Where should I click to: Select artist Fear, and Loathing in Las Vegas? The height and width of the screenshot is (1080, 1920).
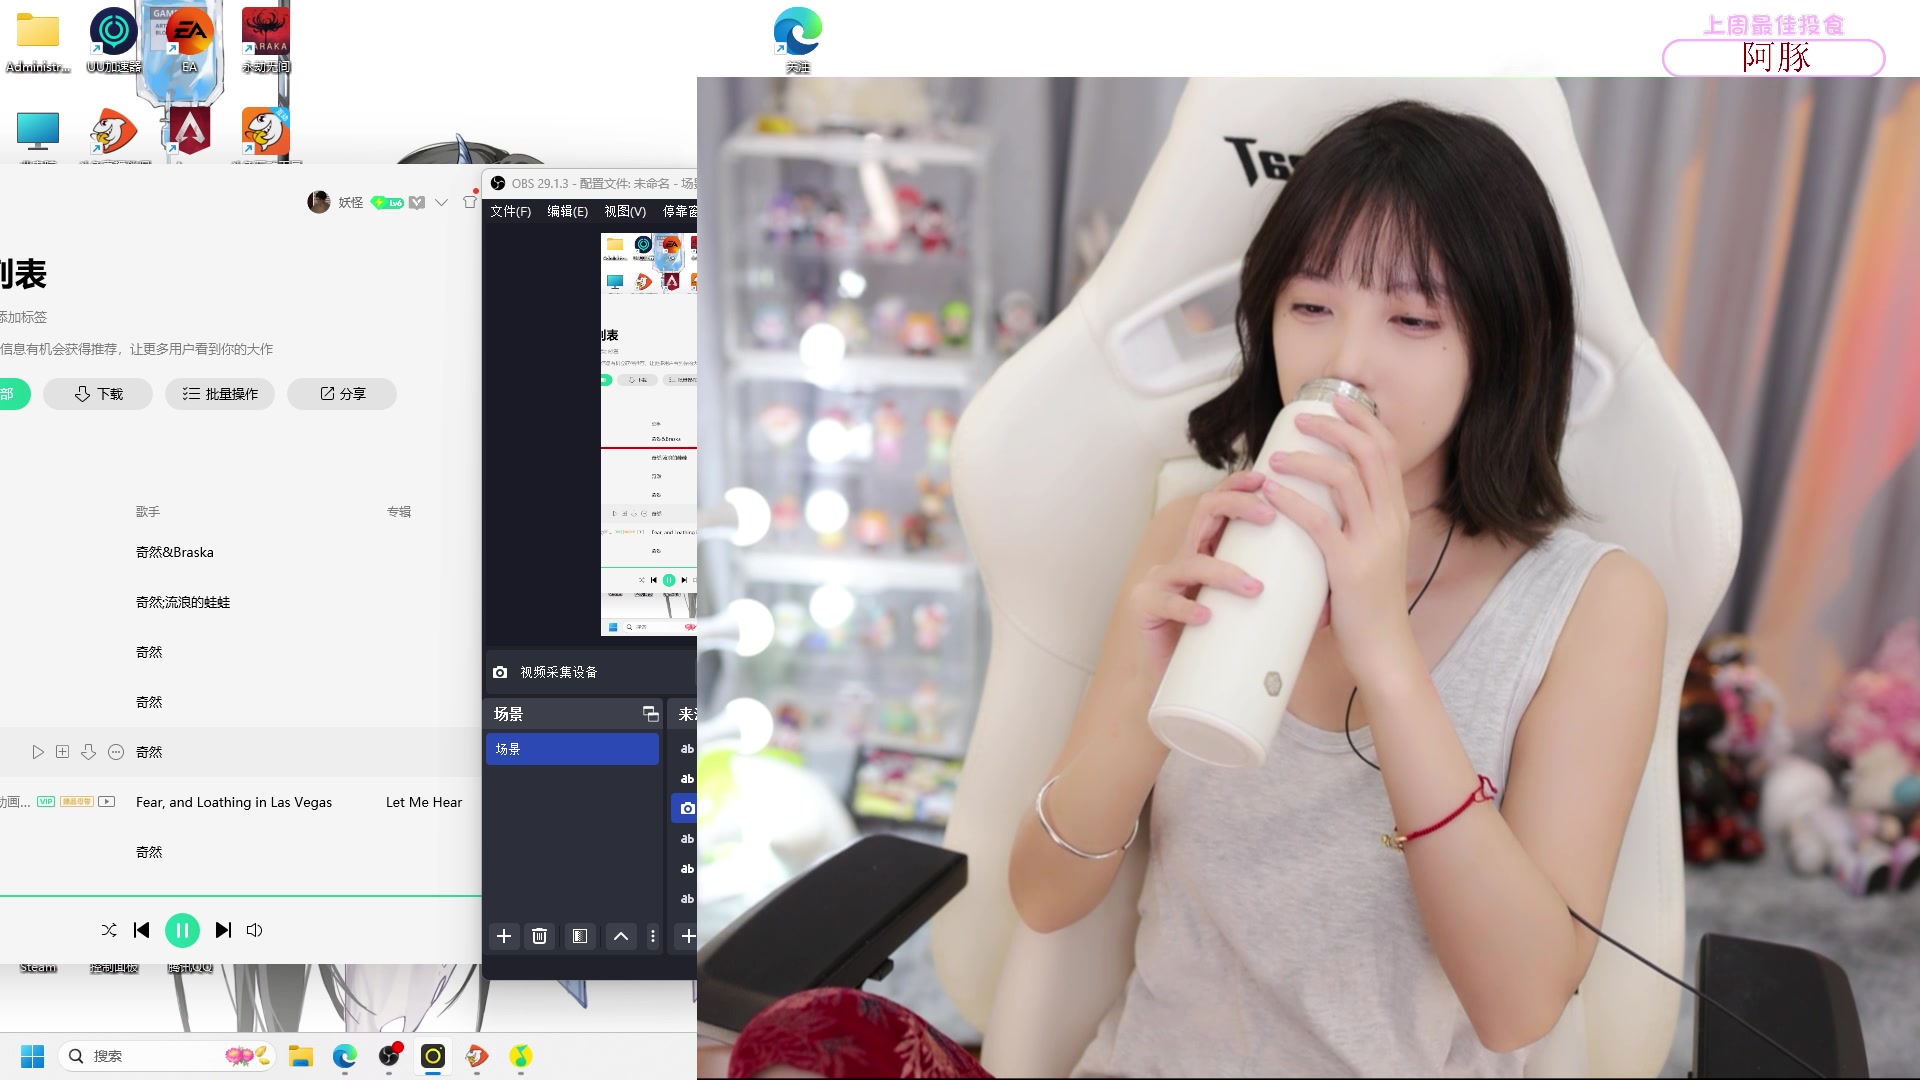coord(234,802)
